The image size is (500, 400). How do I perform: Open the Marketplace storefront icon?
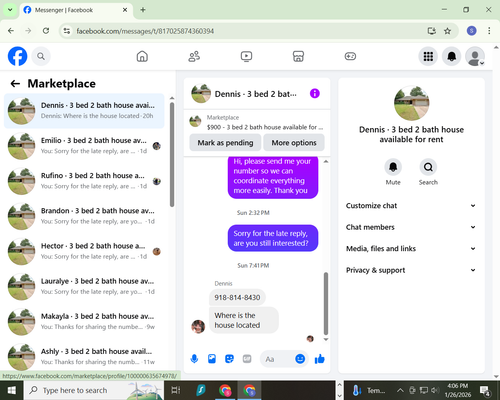(x=298, y=56)
